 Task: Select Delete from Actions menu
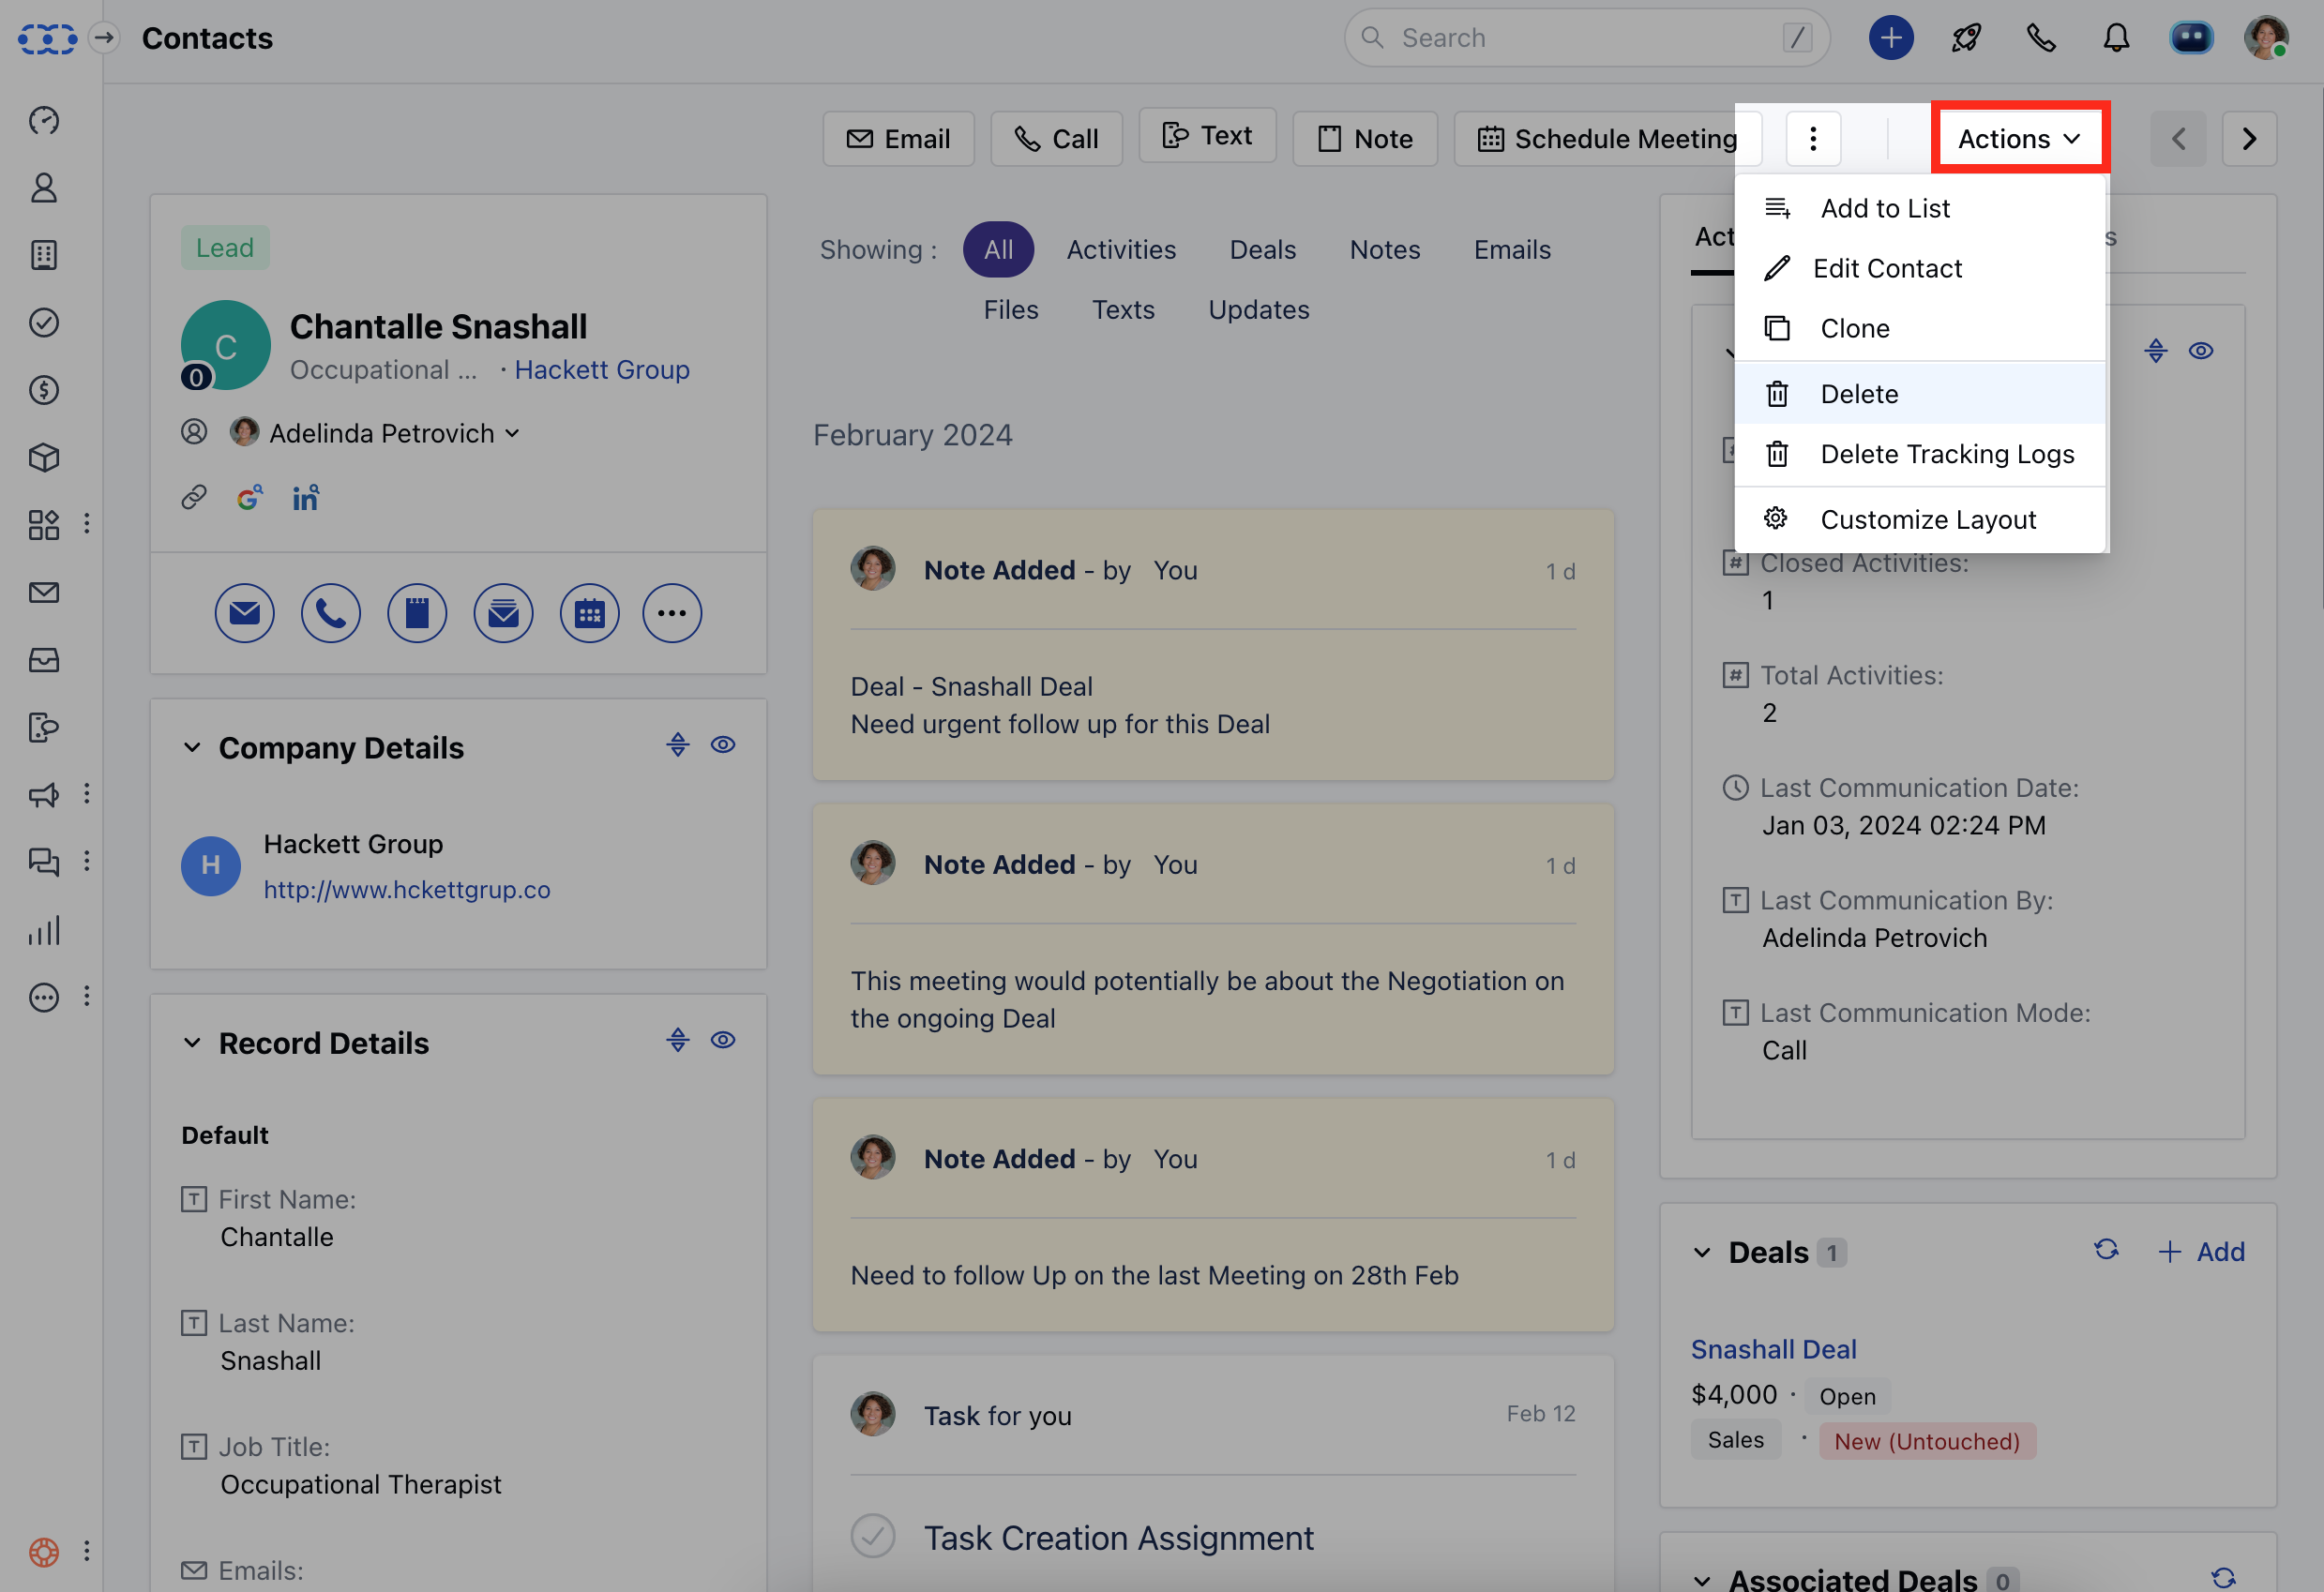coord(1859,394)
